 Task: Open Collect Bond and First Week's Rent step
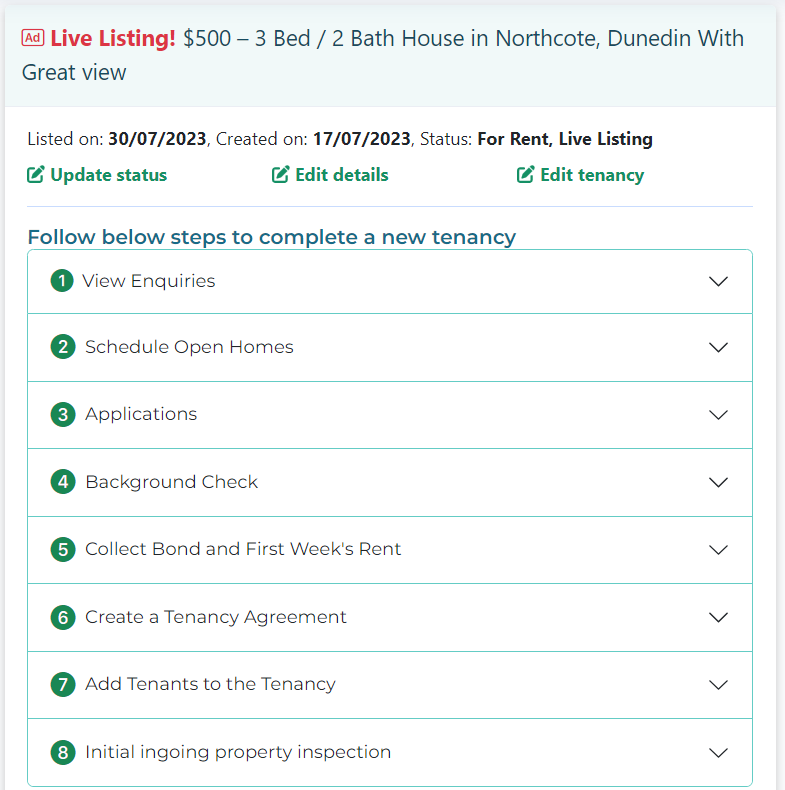click(243, 549)
